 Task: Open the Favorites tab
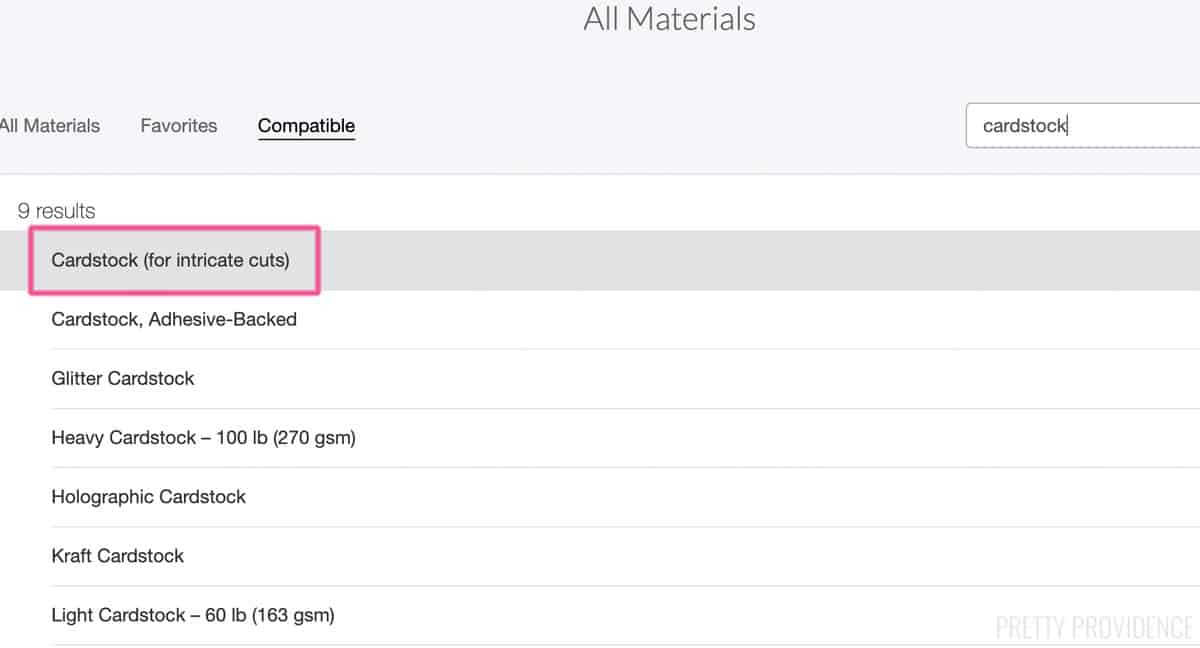click(179, 126)
